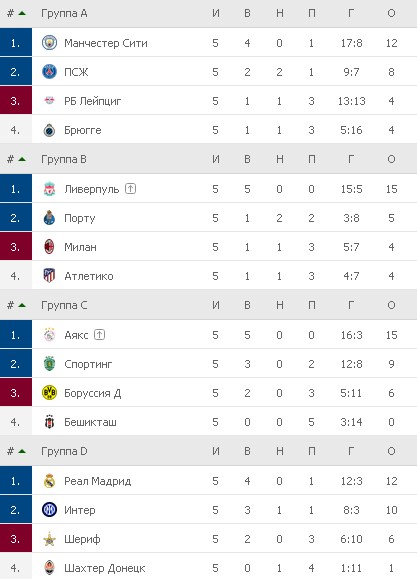Image resolution: width=417 pixels, height=579 pixels.
Task: Click the Atletico club crest
Action: 49,276
